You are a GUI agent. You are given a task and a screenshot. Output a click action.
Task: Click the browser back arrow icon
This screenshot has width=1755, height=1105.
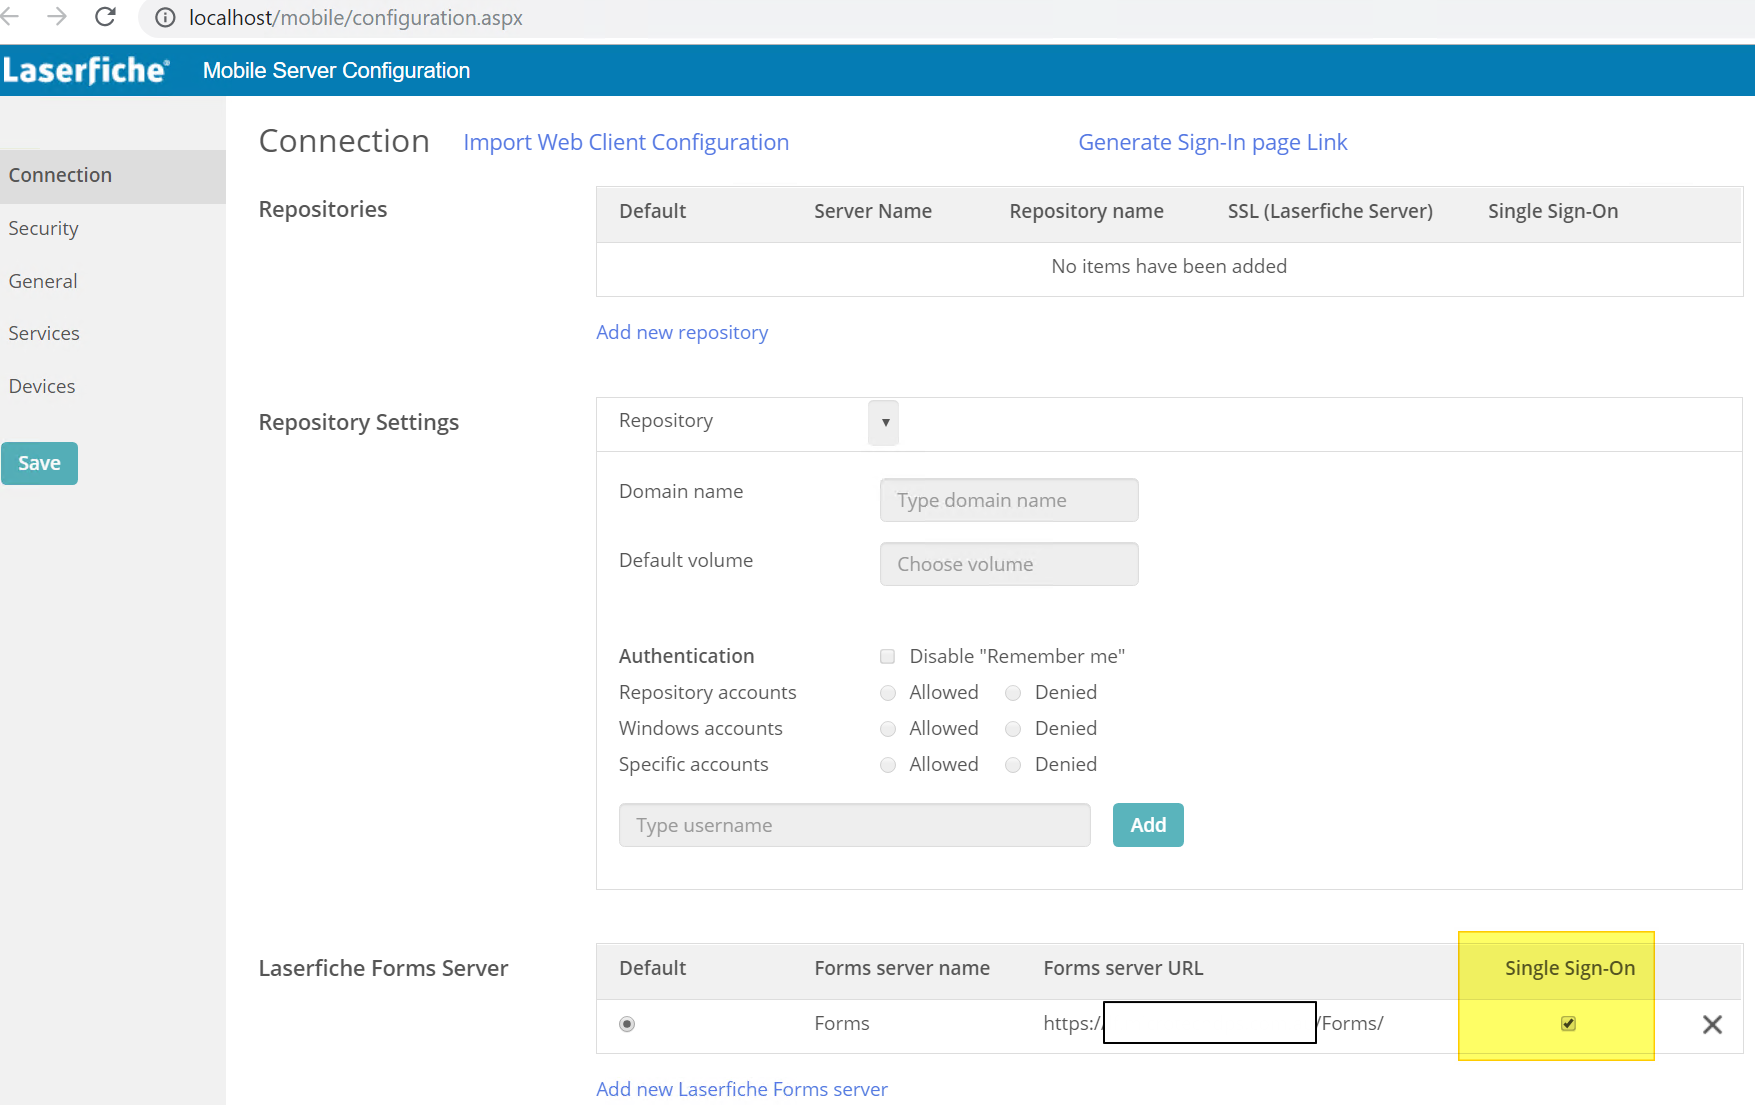click(10, 16)
